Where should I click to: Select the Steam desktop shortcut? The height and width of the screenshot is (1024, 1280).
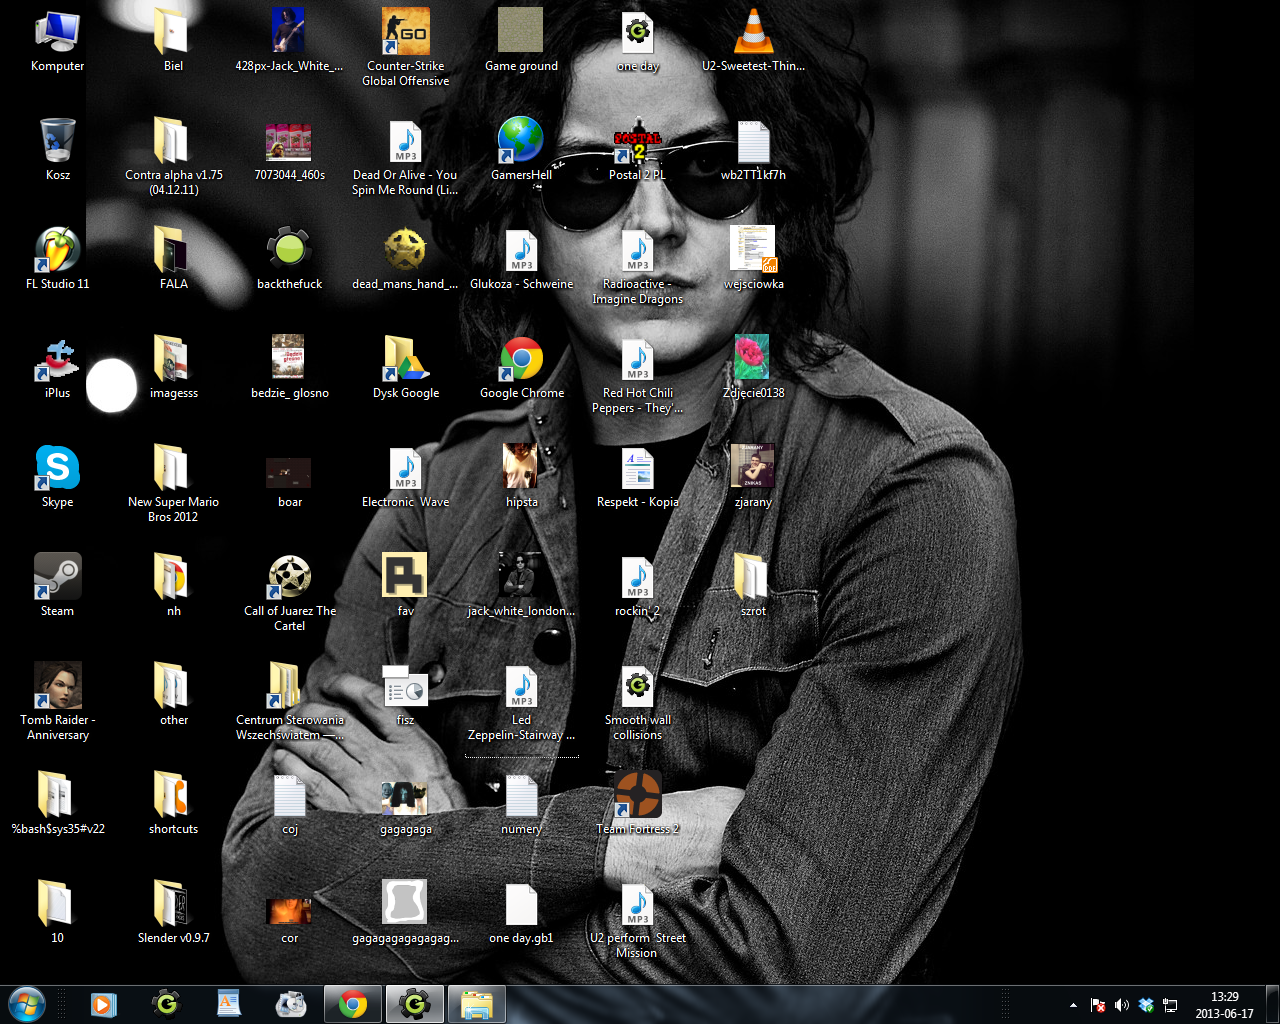coord(57,577)
